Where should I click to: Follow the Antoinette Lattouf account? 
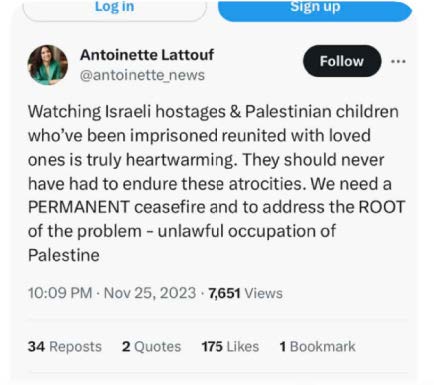342,61
